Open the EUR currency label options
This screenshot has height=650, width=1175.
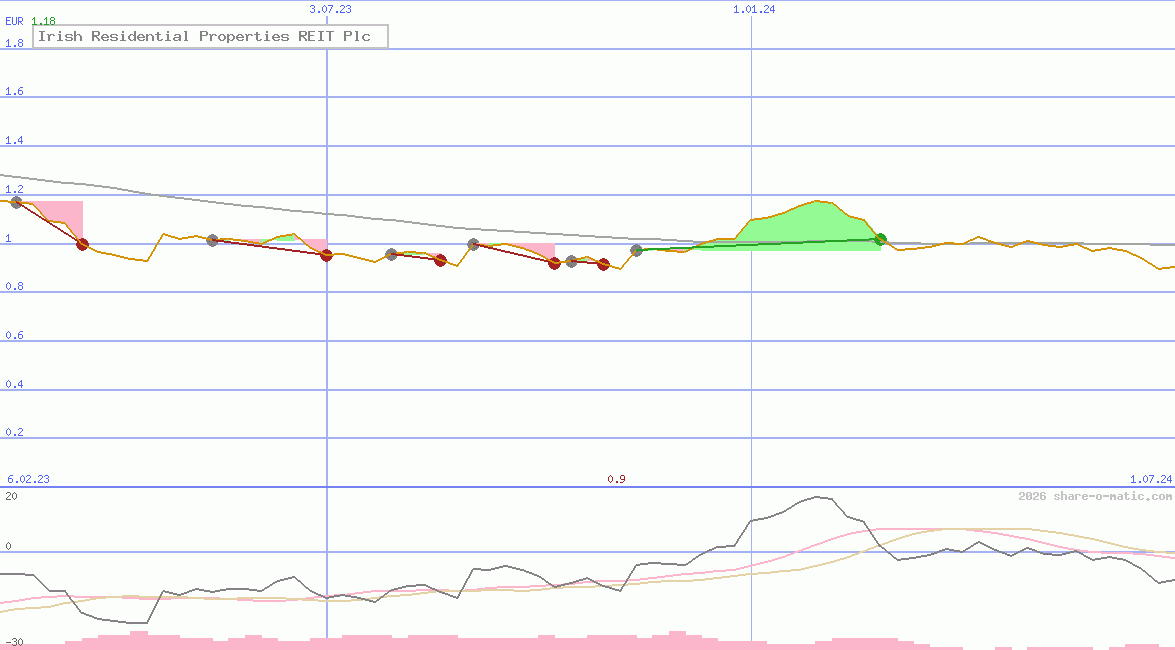click(x=14, y=21)
